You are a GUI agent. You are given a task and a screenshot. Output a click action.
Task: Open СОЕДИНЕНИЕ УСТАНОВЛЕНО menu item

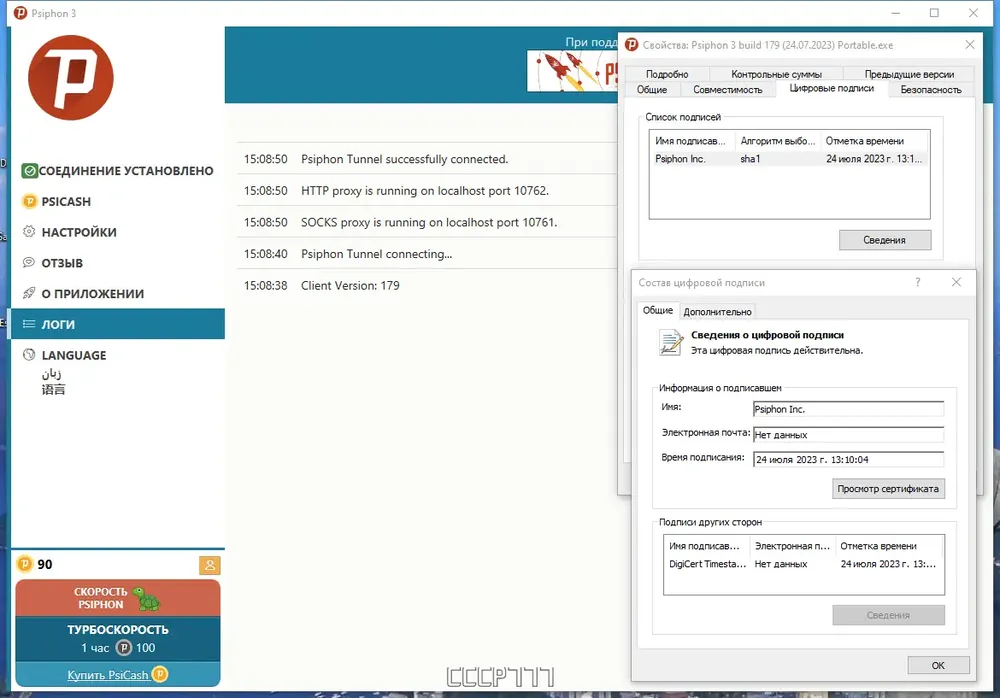click(118, 170)
